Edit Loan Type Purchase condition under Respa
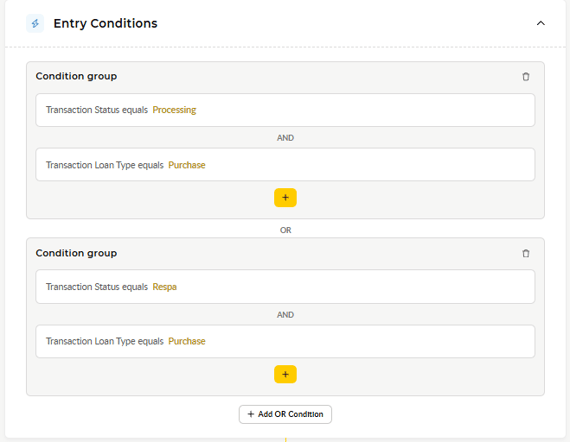Viewport: 570px width, 442px height. (x=285, y=341)
